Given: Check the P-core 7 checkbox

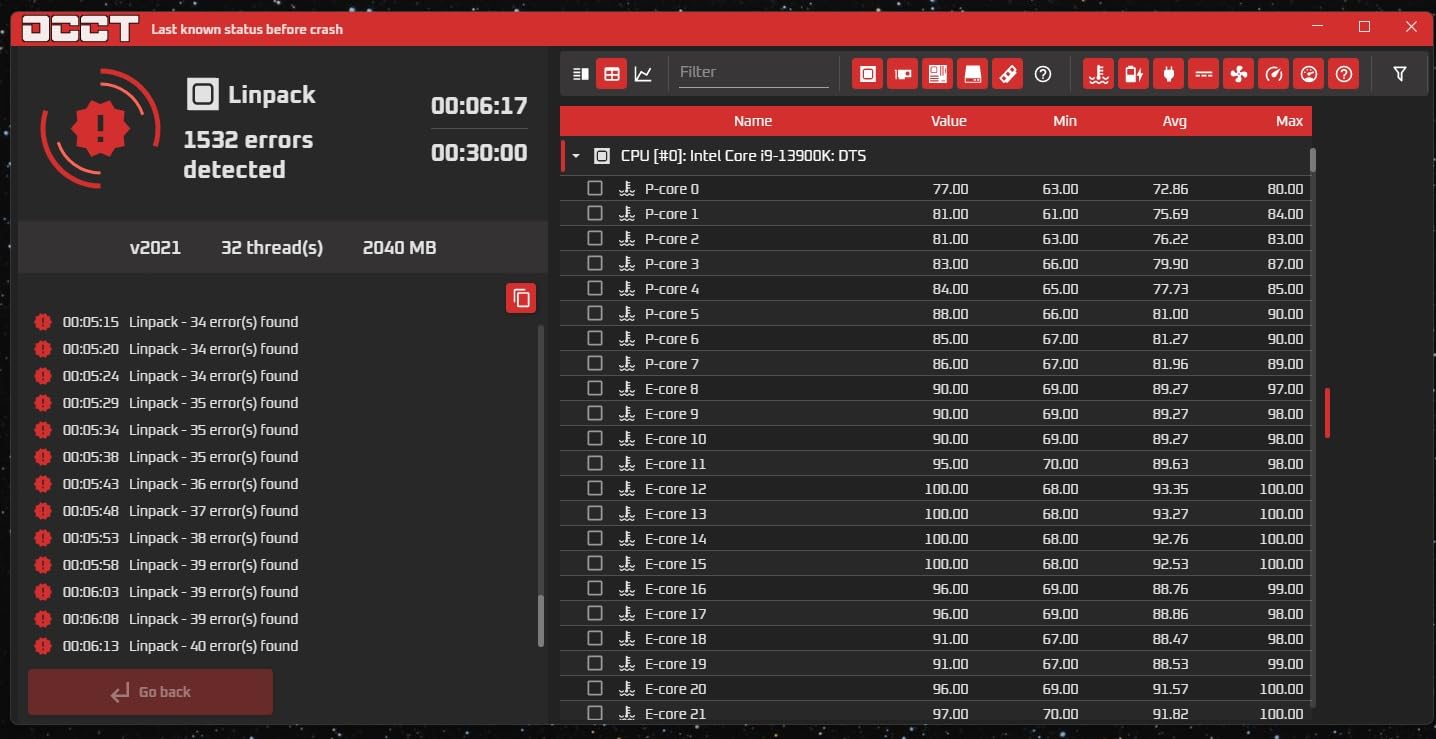Looking at the screenshot, I should click(595, 364).
